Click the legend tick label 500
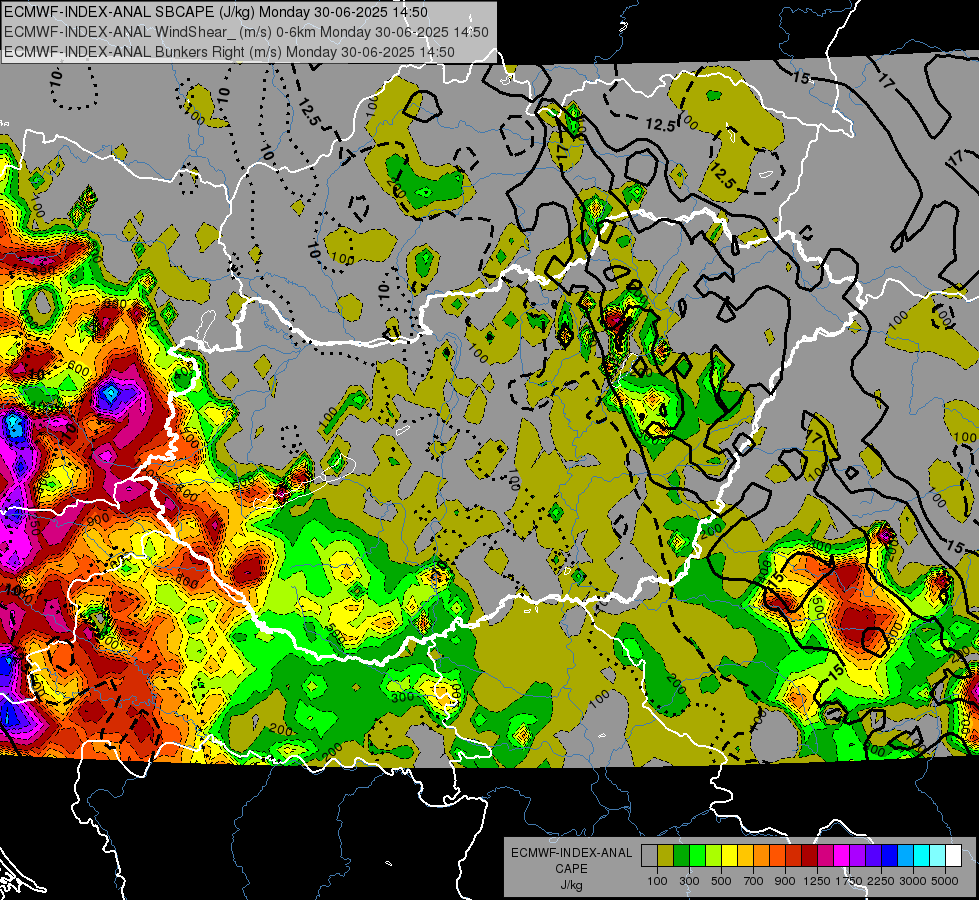979x900 pixels. point(721,881)
